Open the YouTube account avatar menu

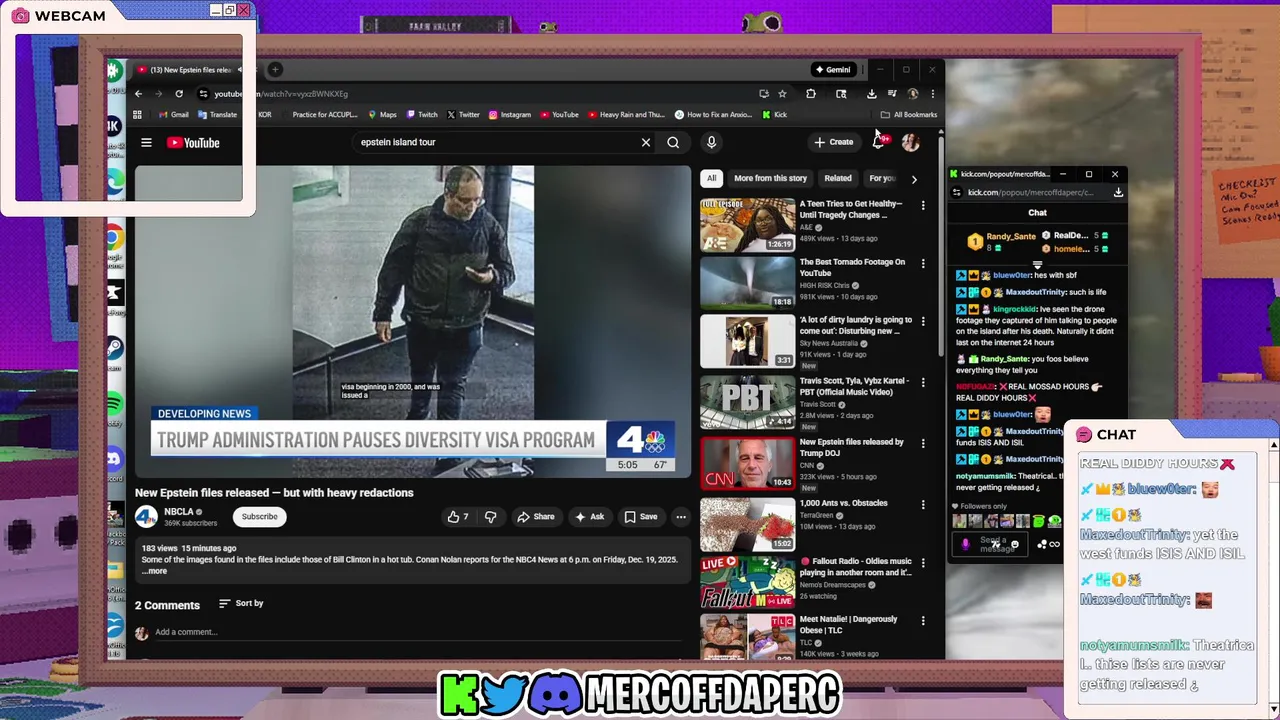(910, 142)
